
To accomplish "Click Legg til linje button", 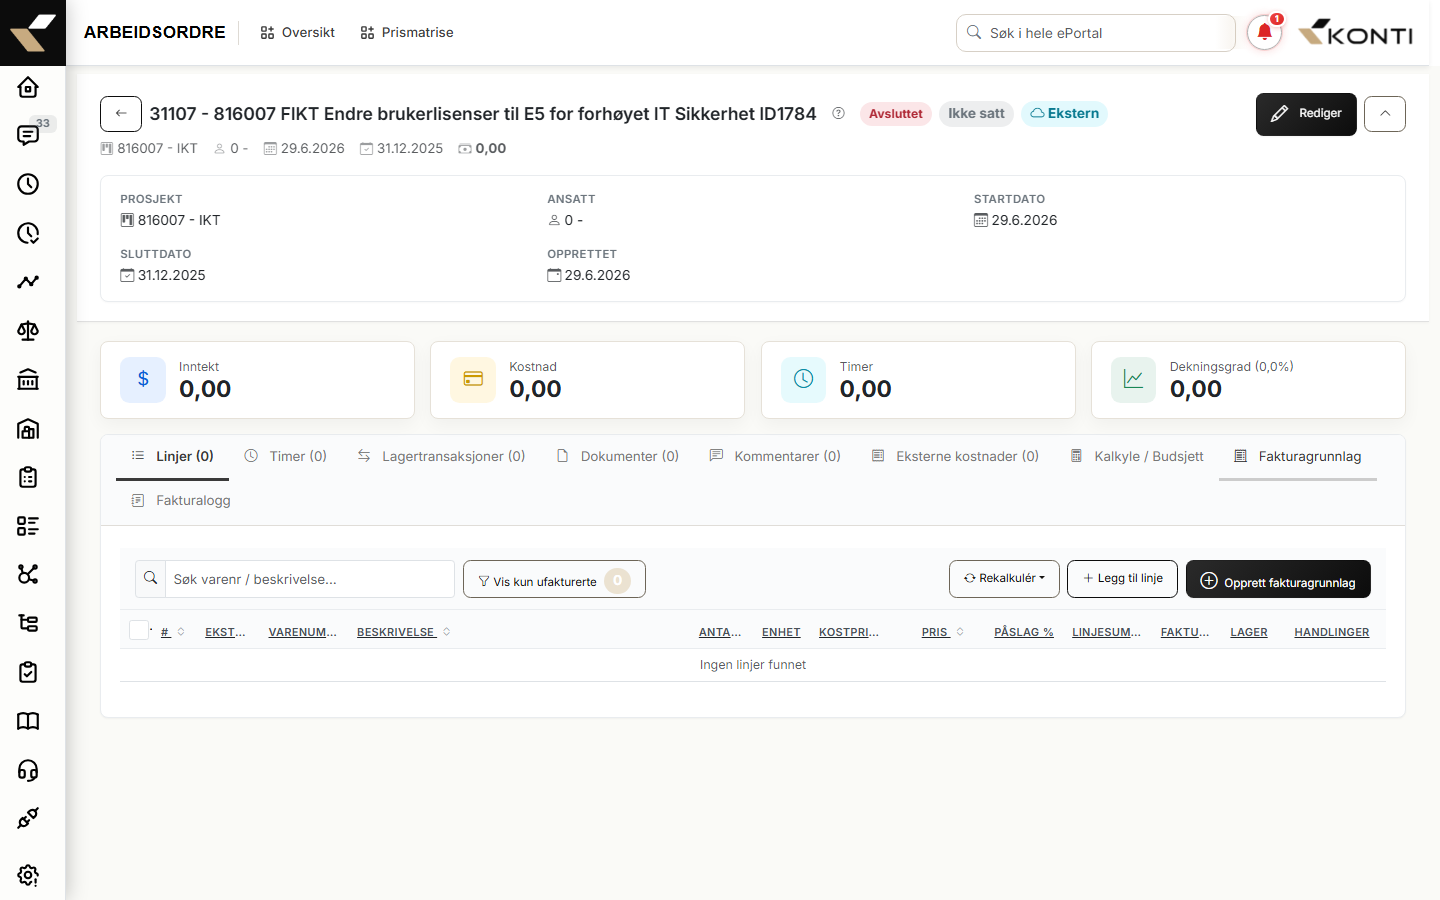I will 1122,579.
